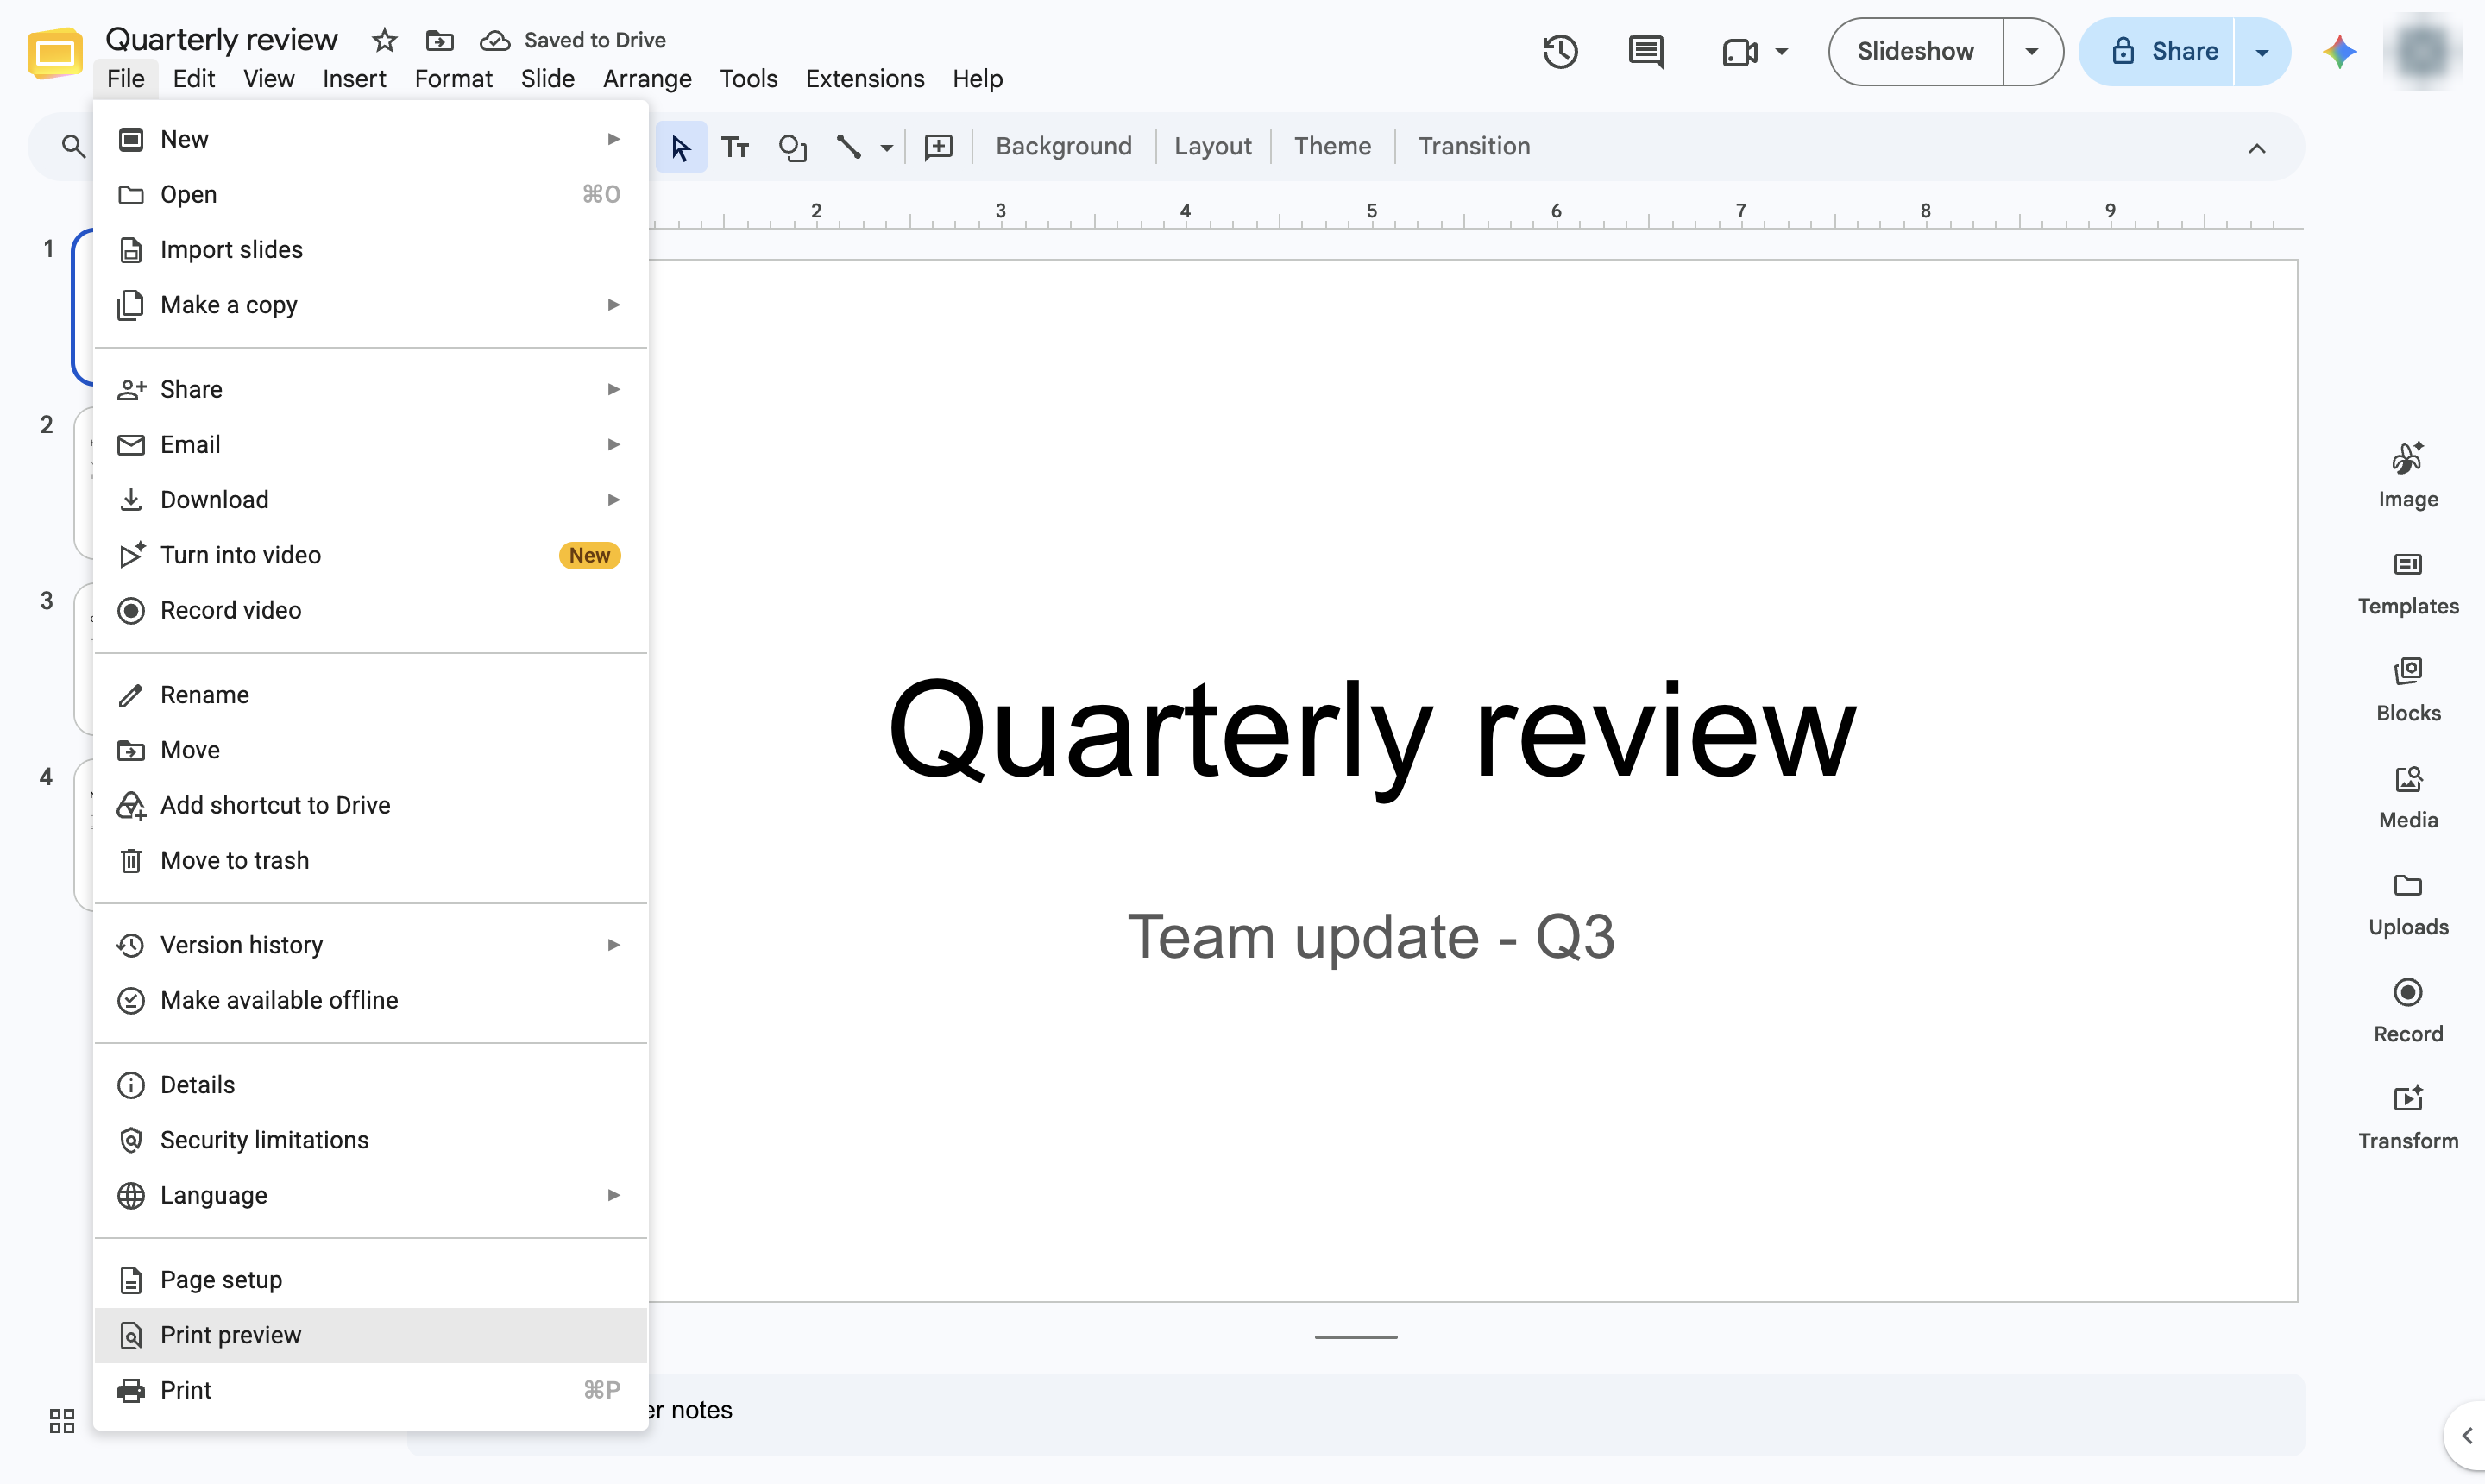Open the comments icon in header

pyautogui.click(x=1645, y=51)
